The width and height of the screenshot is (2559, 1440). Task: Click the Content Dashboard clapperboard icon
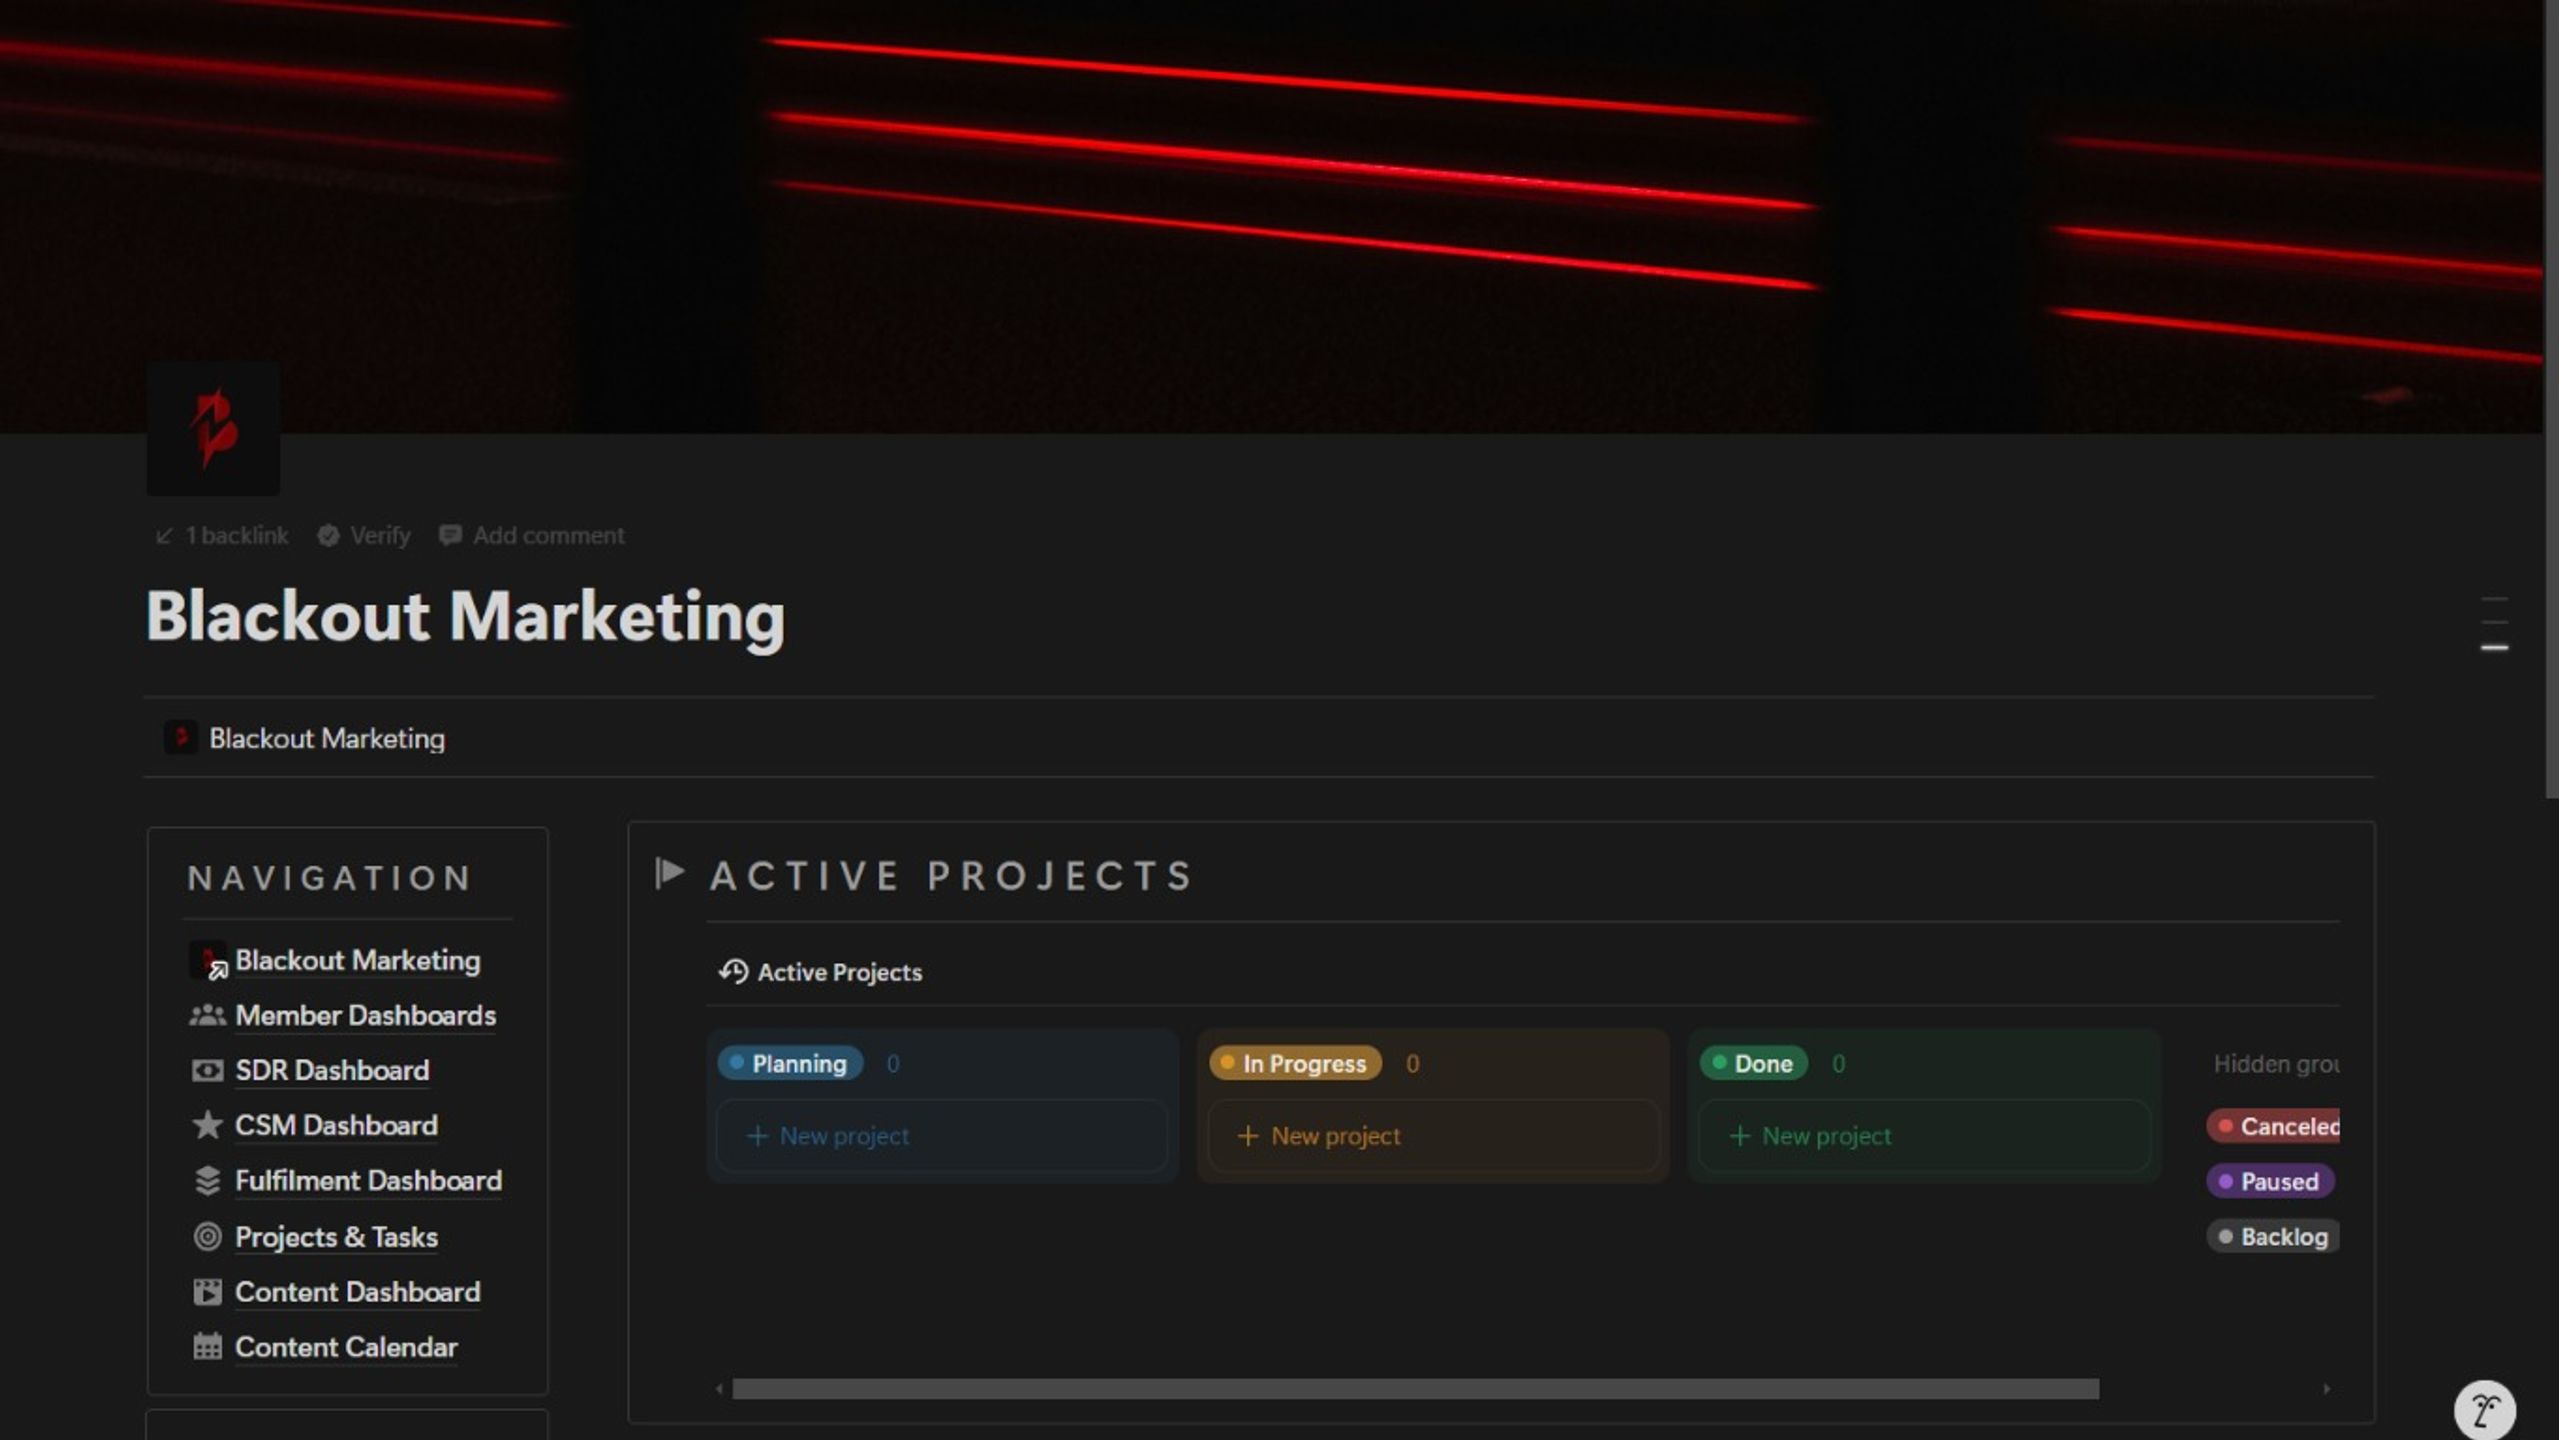(x=207, y=1292)
